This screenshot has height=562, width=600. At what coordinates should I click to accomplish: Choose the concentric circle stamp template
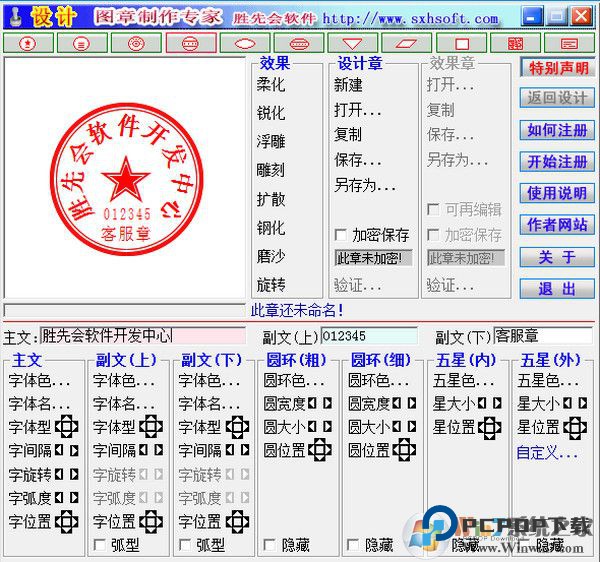tap(136, 43)
